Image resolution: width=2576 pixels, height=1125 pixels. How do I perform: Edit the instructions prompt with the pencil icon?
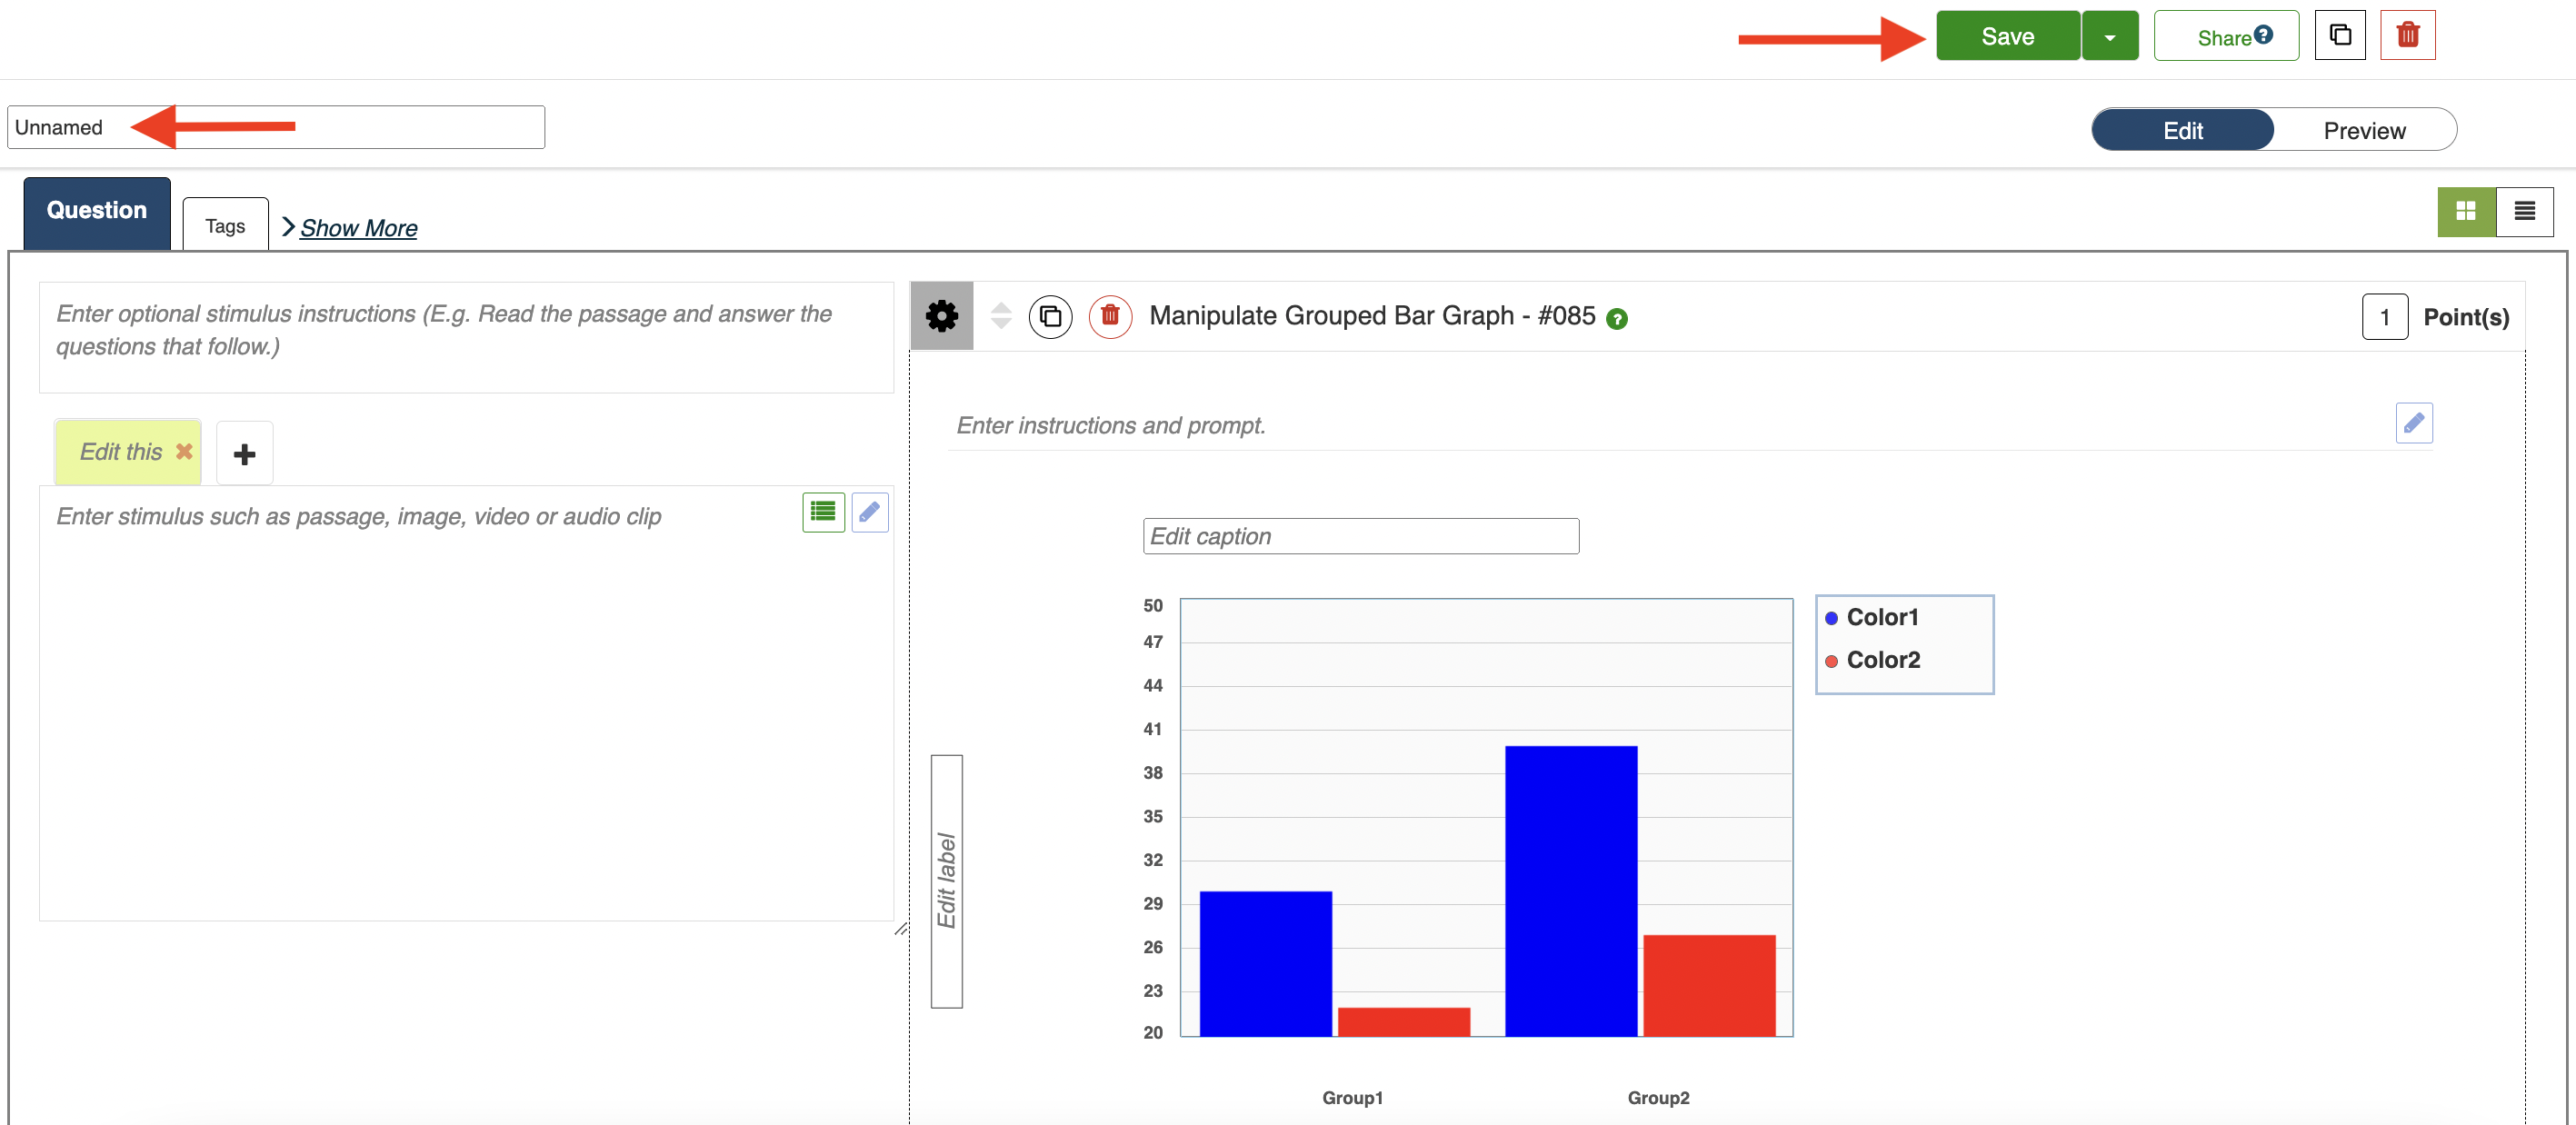(2413, 423)
